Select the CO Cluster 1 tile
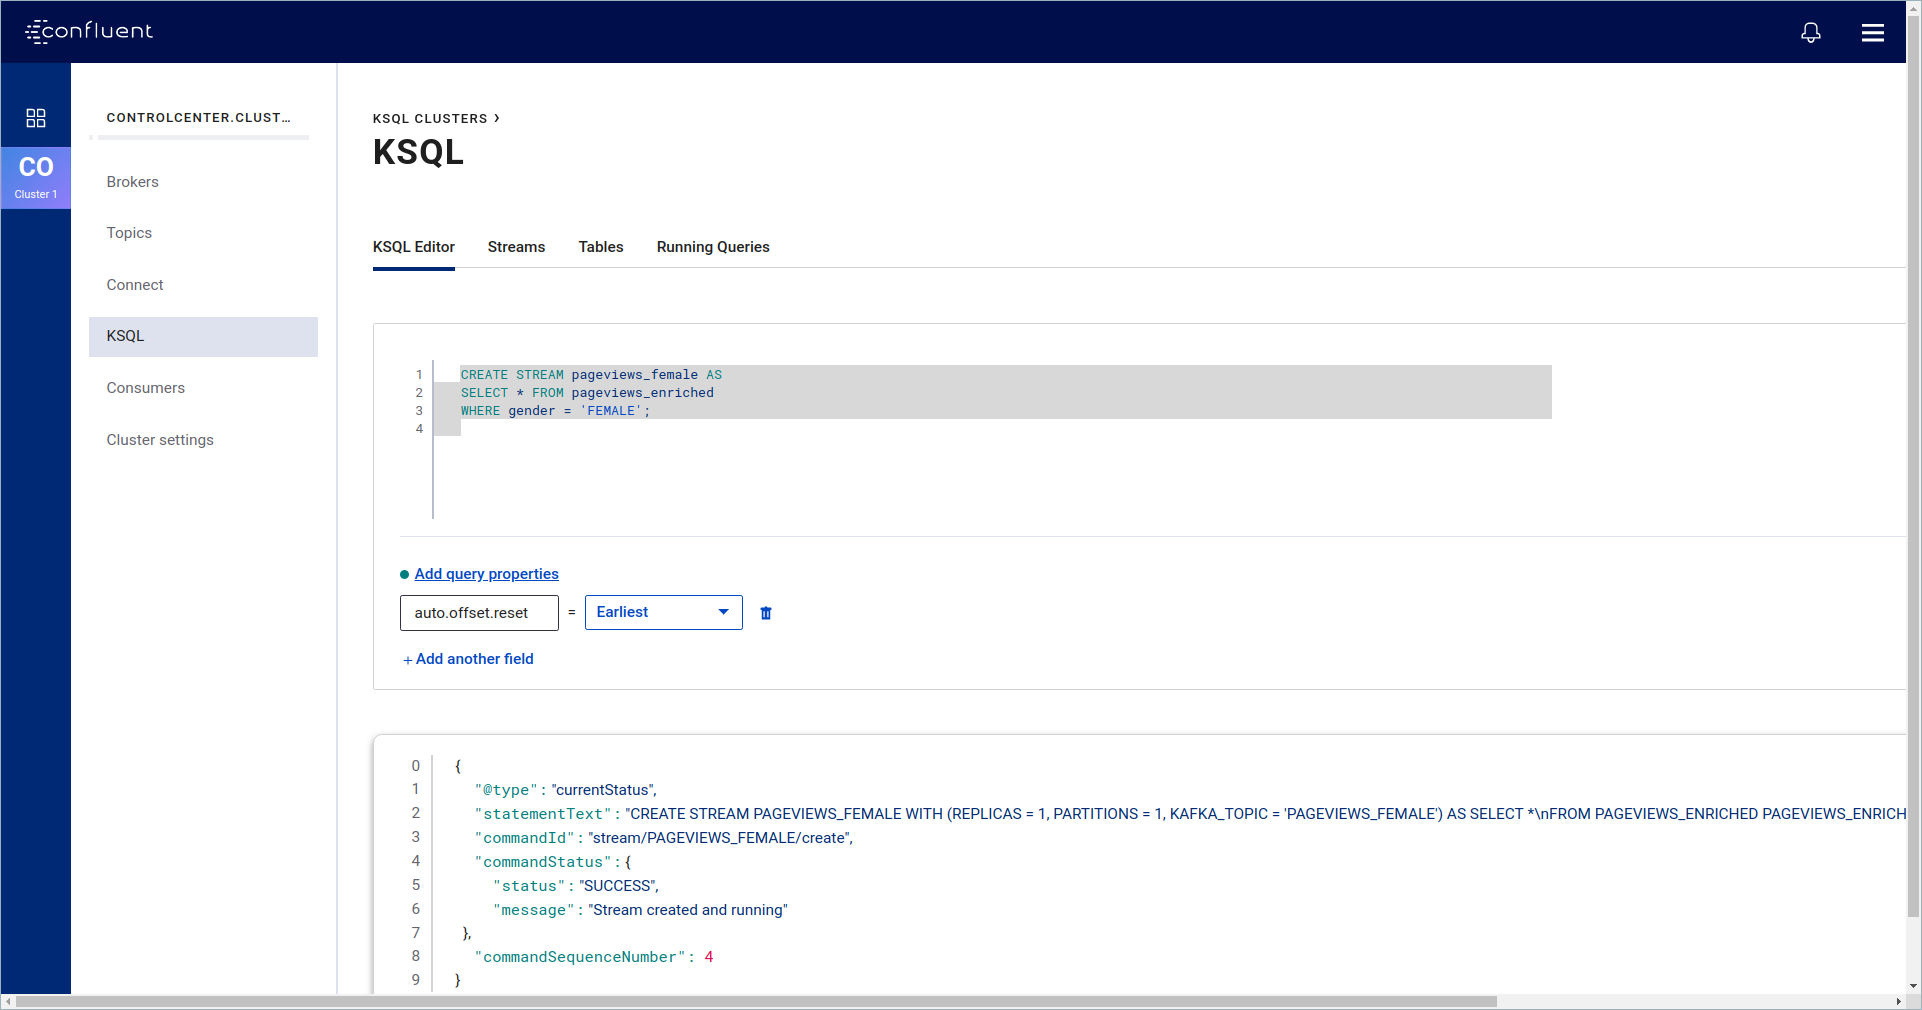Viewport: 1922px width, 1010px height. (36, 177)
